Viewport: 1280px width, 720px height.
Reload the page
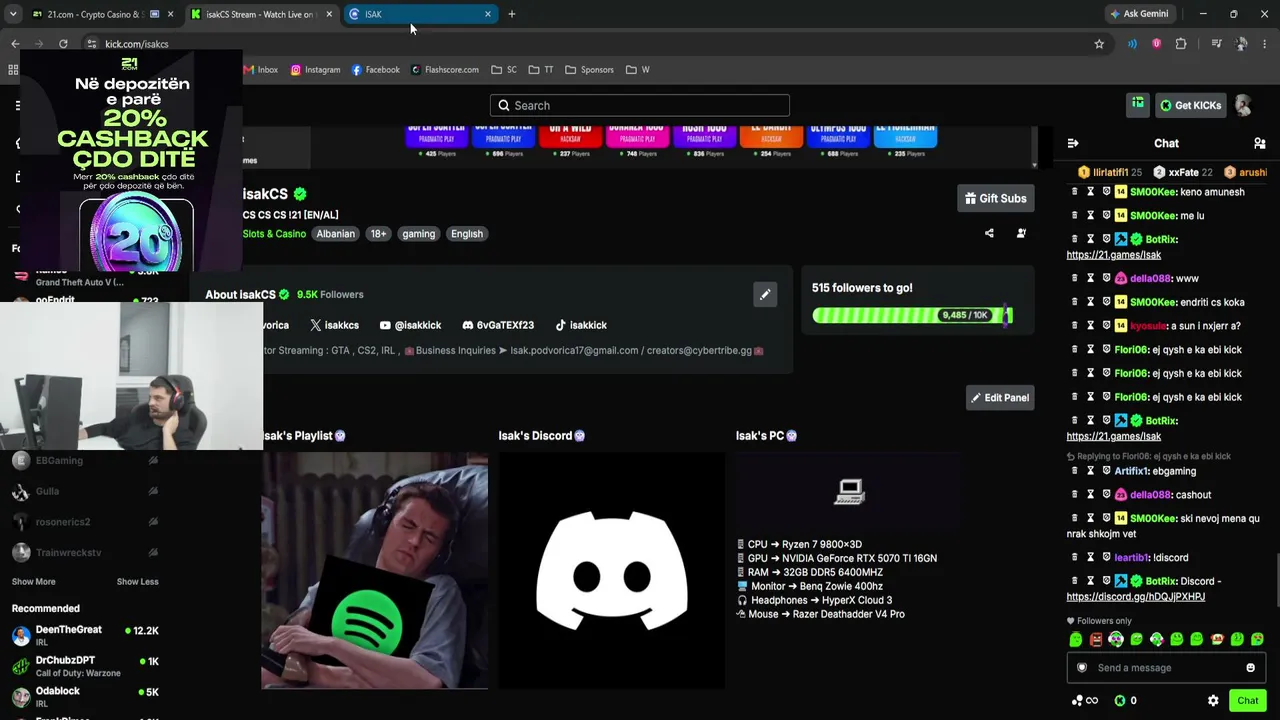pos(63,44)
